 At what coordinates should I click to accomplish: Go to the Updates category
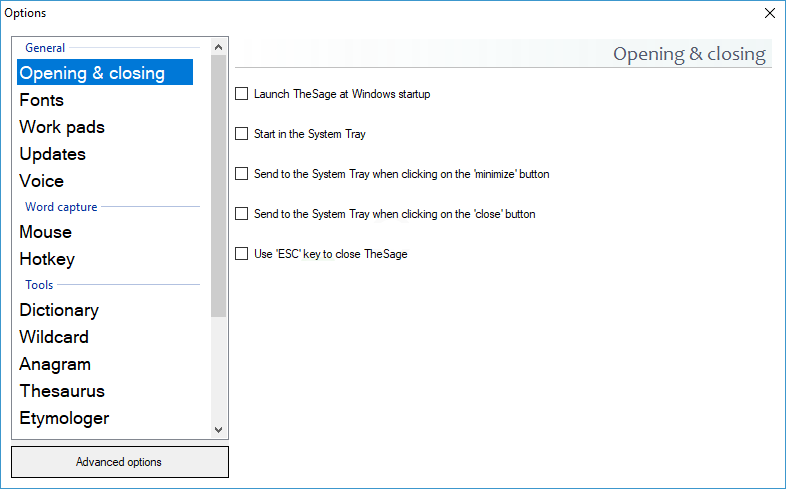coord(53,154)
